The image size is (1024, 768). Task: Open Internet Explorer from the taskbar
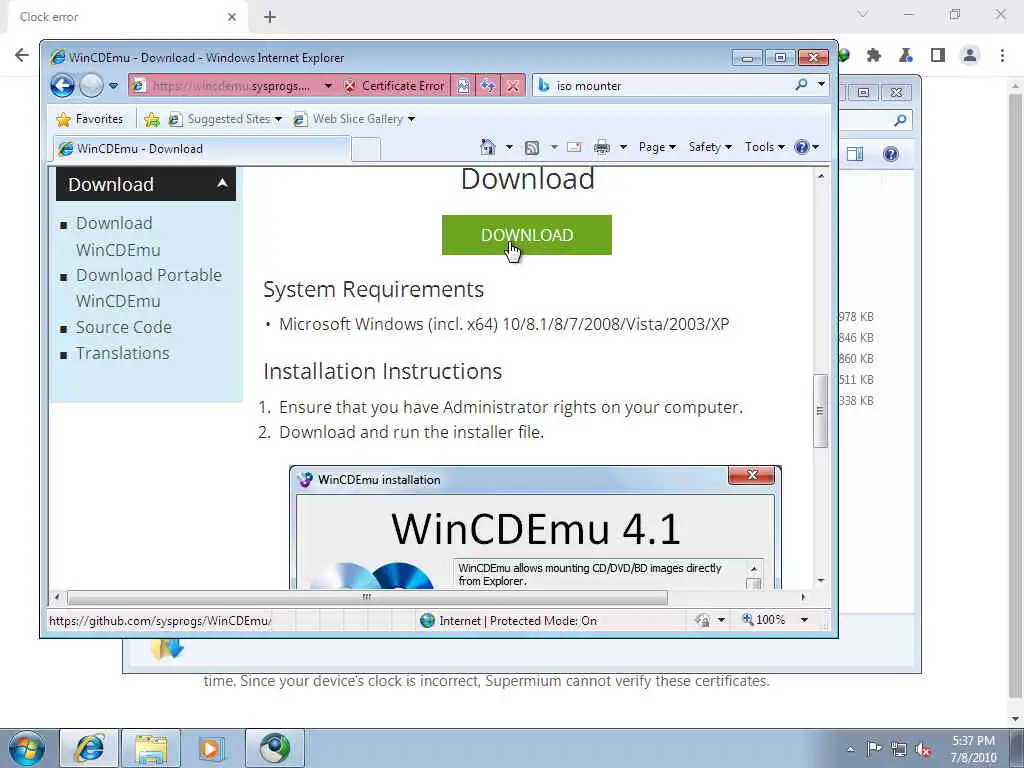(89, 748)
